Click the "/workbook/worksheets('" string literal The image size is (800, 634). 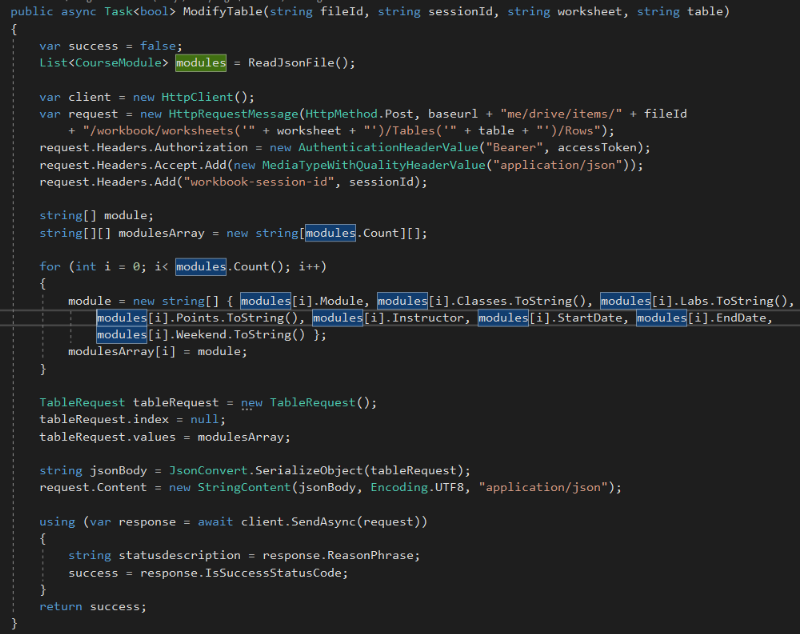(x=168, y=131)
